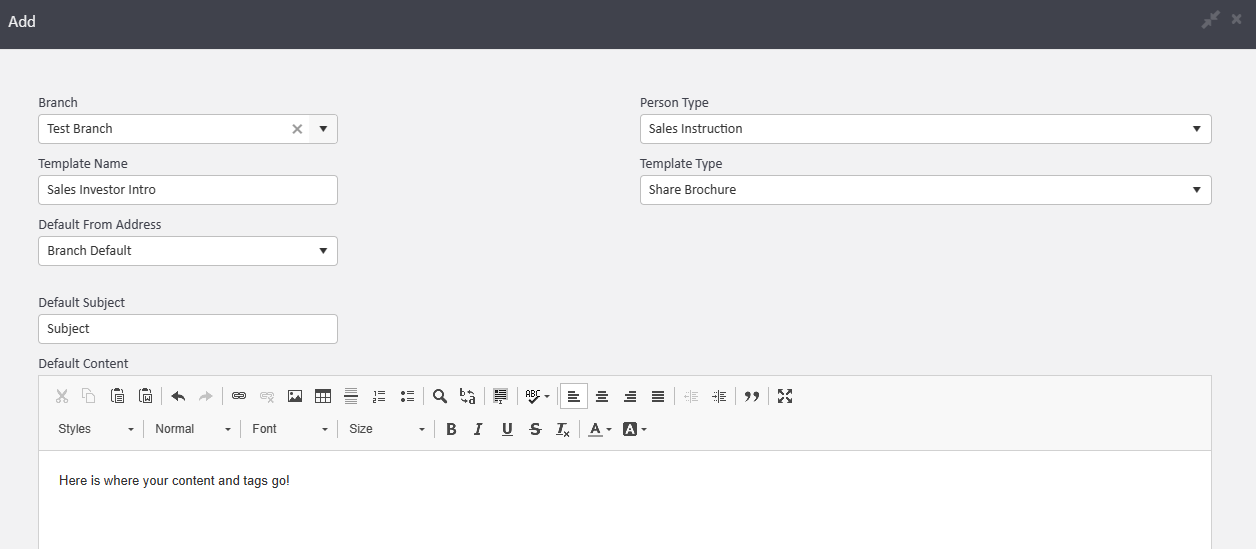Toggle center text alignment
1256x549 pixels.
602,396
